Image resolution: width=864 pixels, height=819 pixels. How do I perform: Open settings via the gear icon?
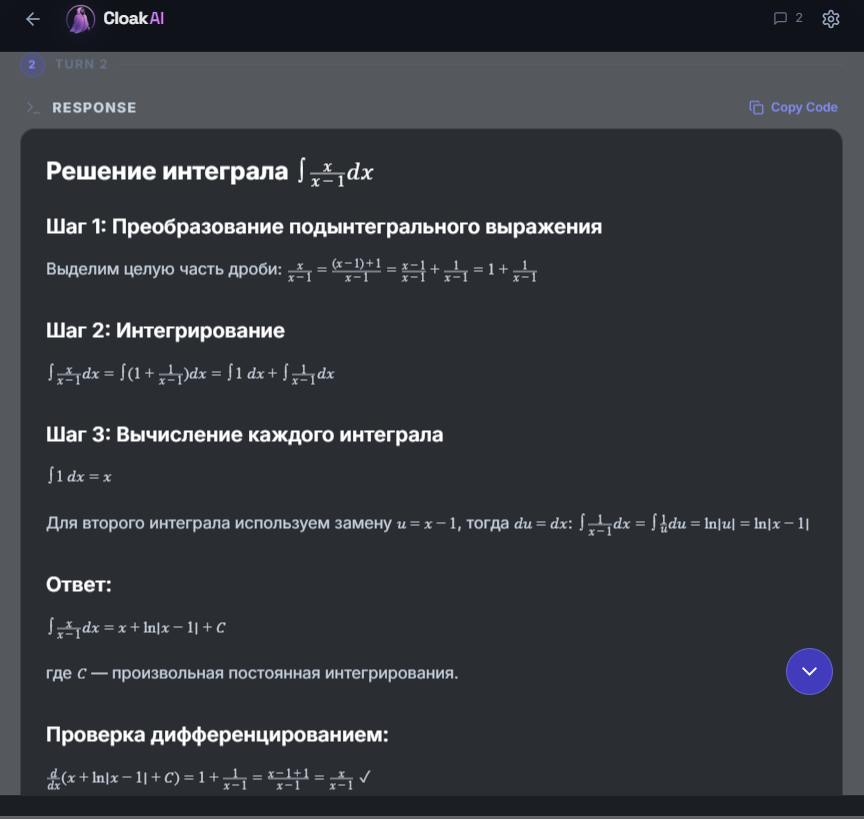(x=830, y=19)
